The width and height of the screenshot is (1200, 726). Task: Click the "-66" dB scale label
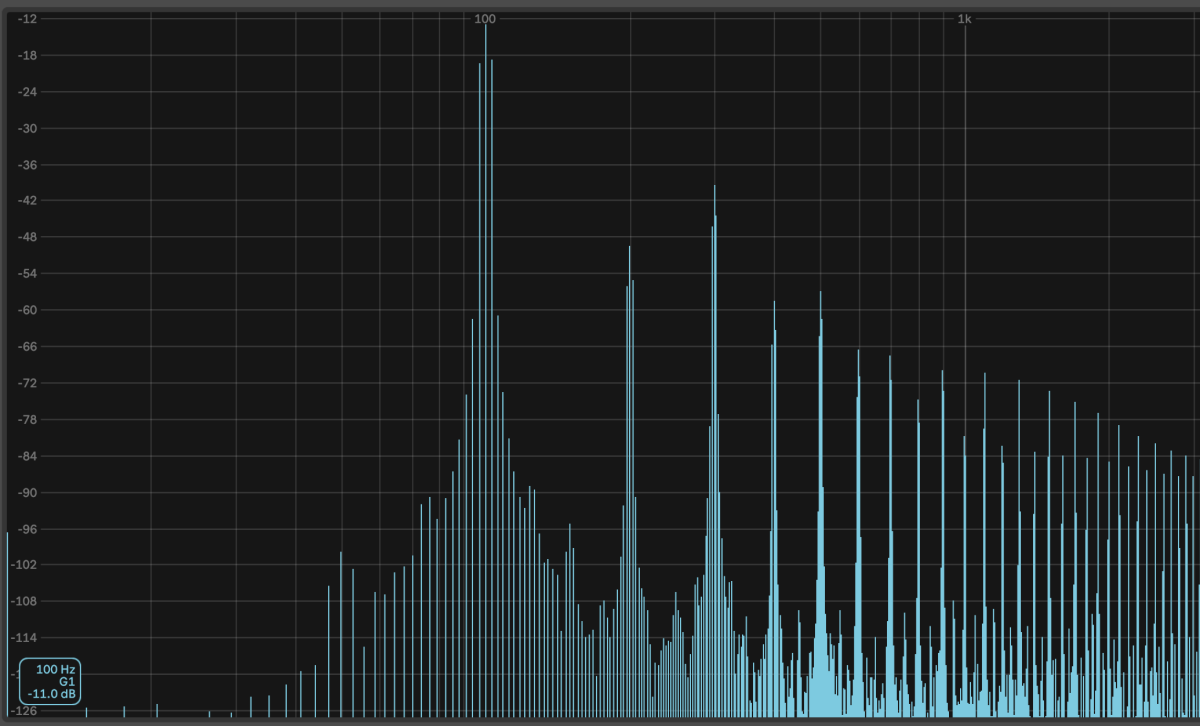click(28, 347)
